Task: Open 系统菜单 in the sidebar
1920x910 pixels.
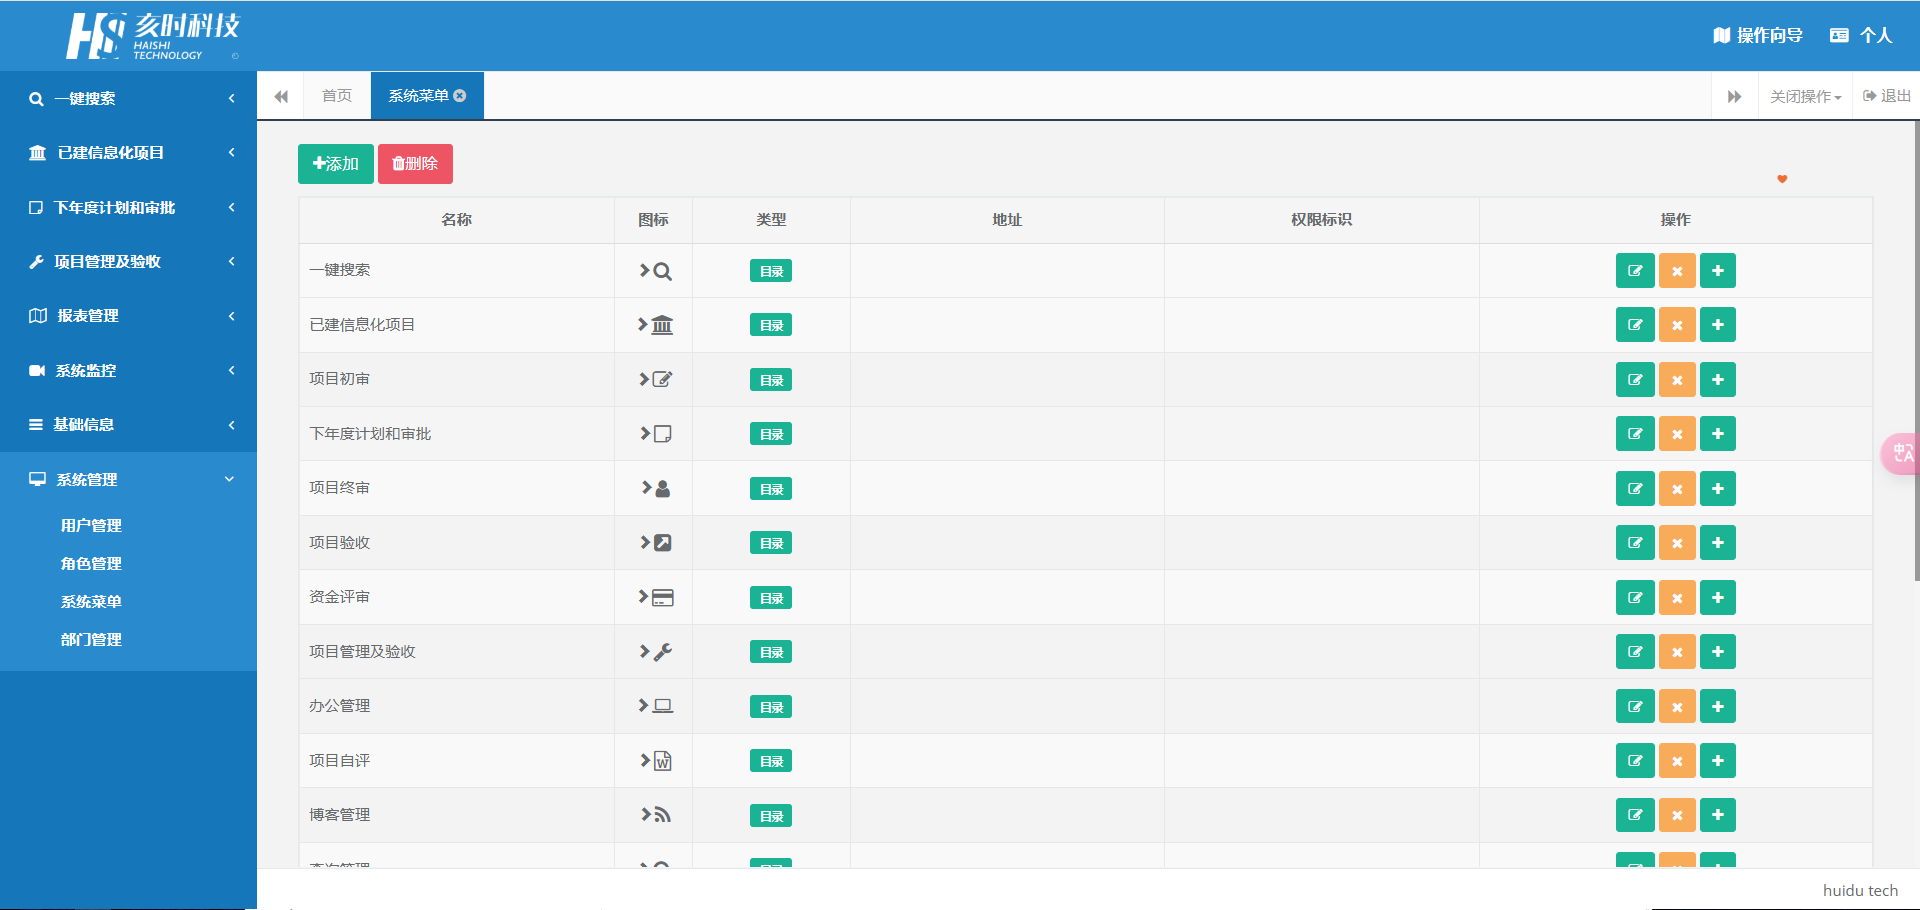Action: pyautogui.click(x=91, y=602)
